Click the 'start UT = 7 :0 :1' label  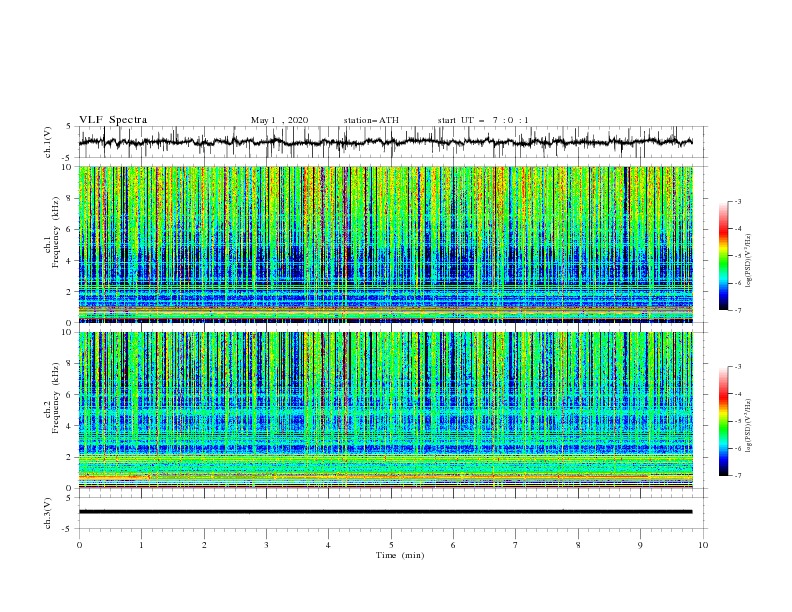tap(483, 120)
